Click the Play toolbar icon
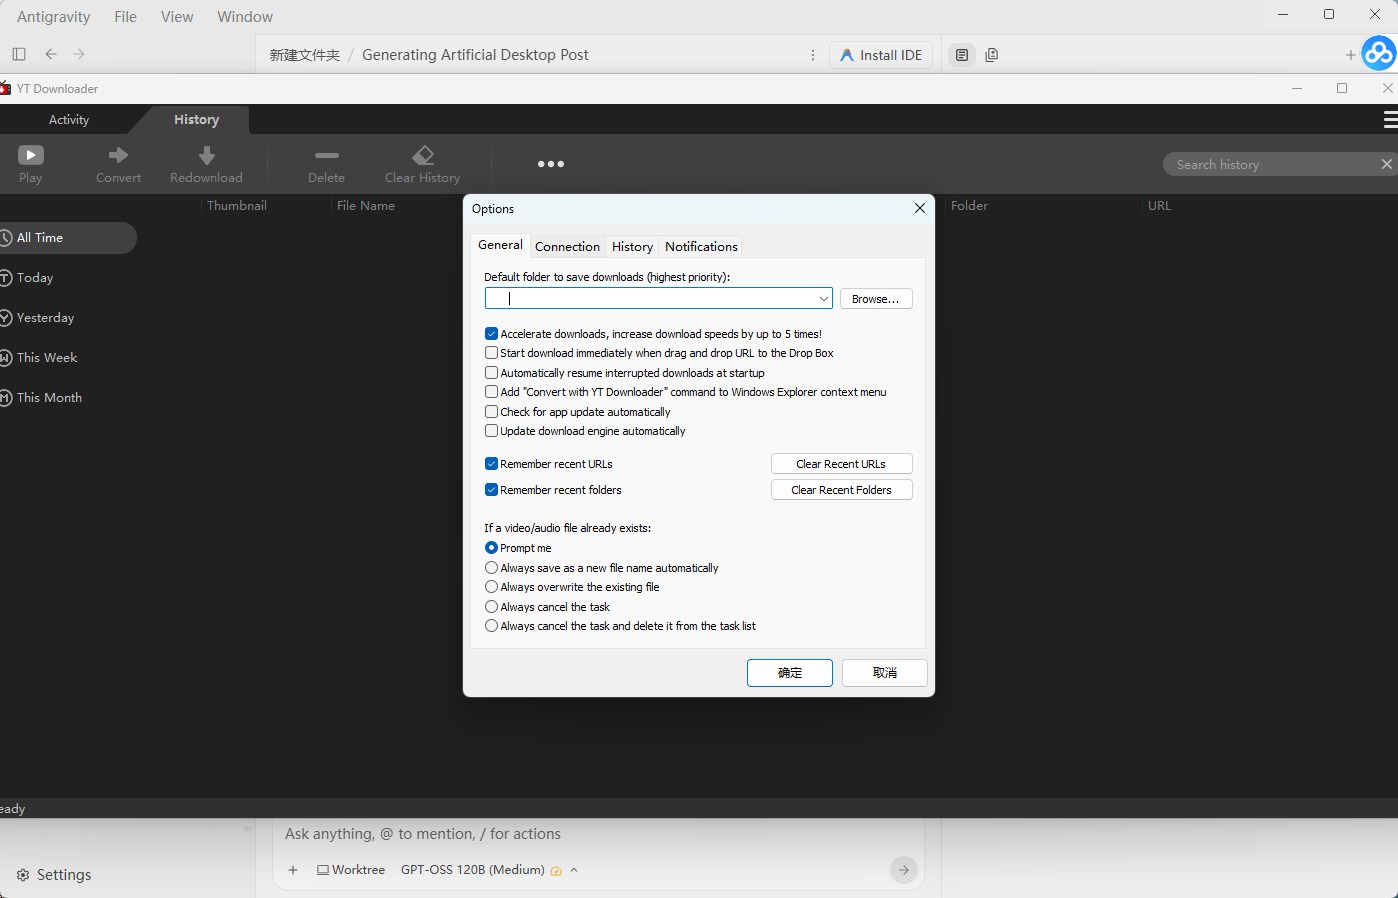Screen dimensions: 1398x898 point(31,155)
